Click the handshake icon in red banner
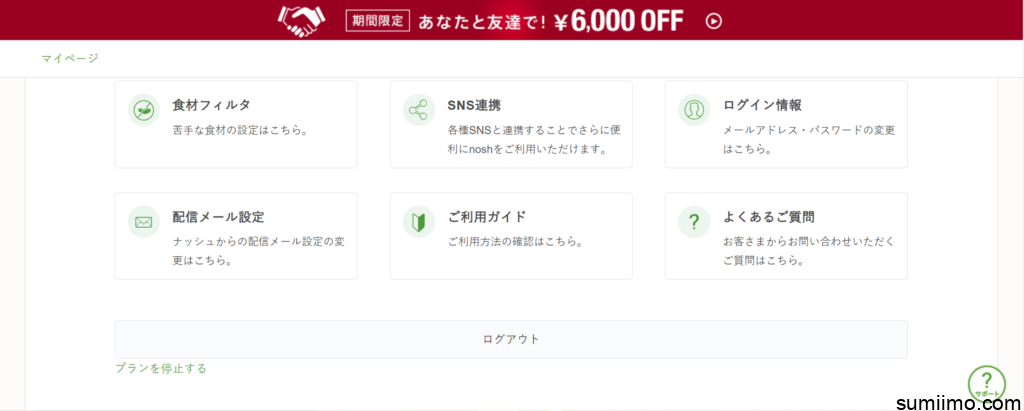This screenshot has height=411, width=1024. coord(304,20)
